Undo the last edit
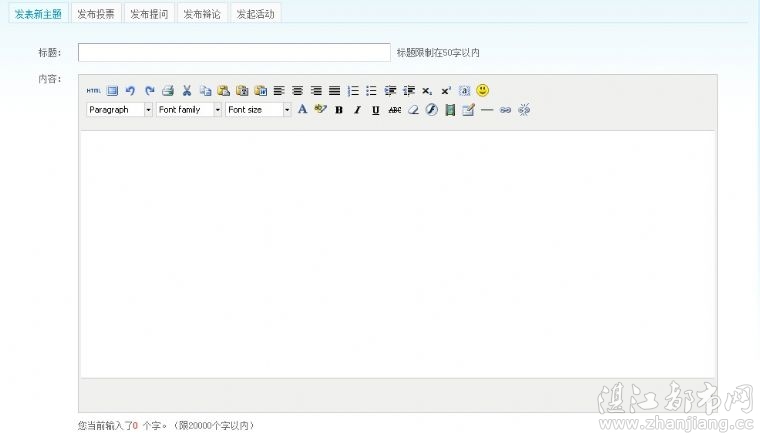This screenshot has width=760, height=440. tap(130, 90)
